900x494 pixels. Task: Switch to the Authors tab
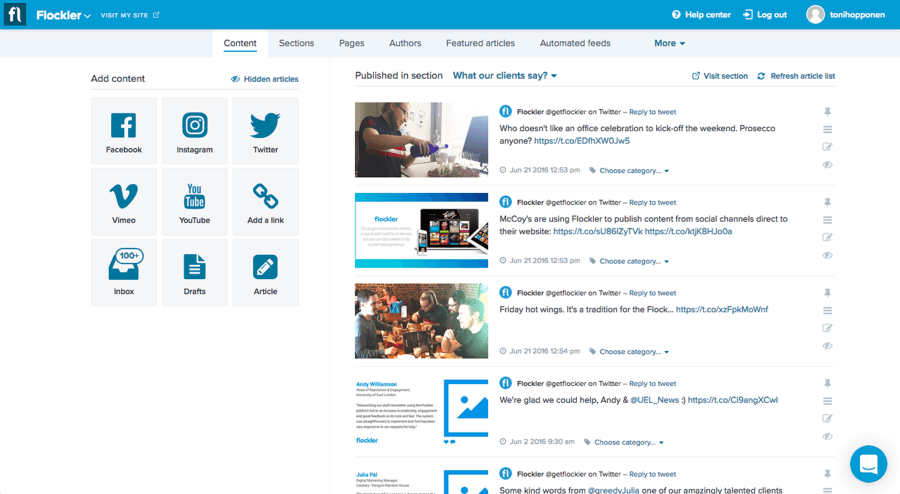(405, 43)
